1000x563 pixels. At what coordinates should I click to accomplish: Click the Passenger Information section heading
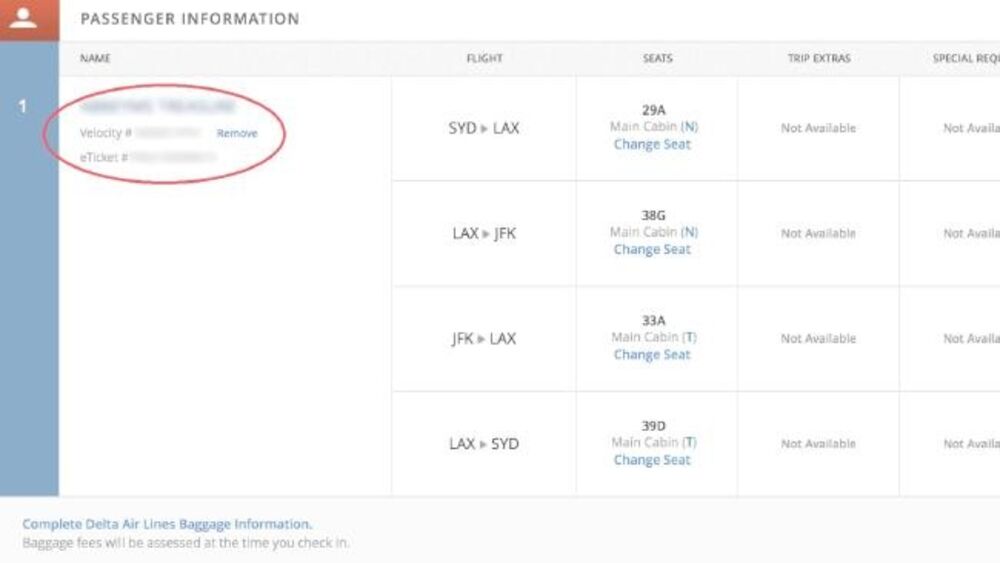189,19
